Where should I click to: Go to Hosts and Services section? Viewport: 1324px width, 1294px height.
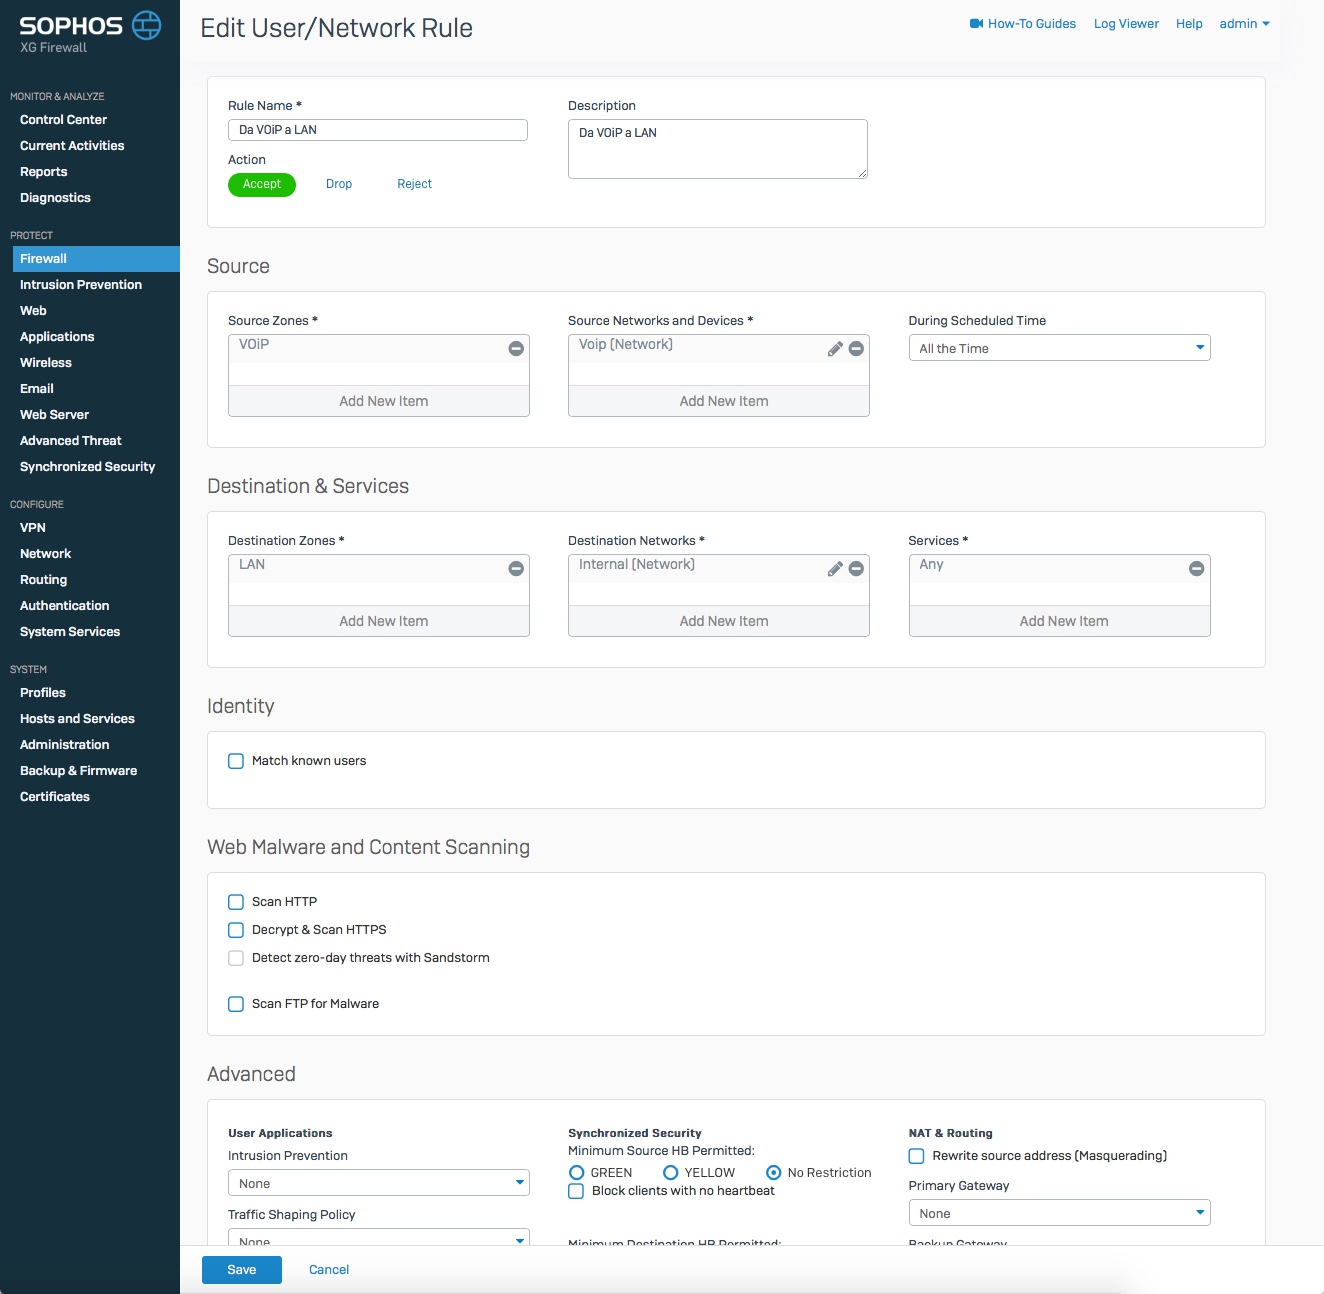pyautogui.click(x=77, y=719)
